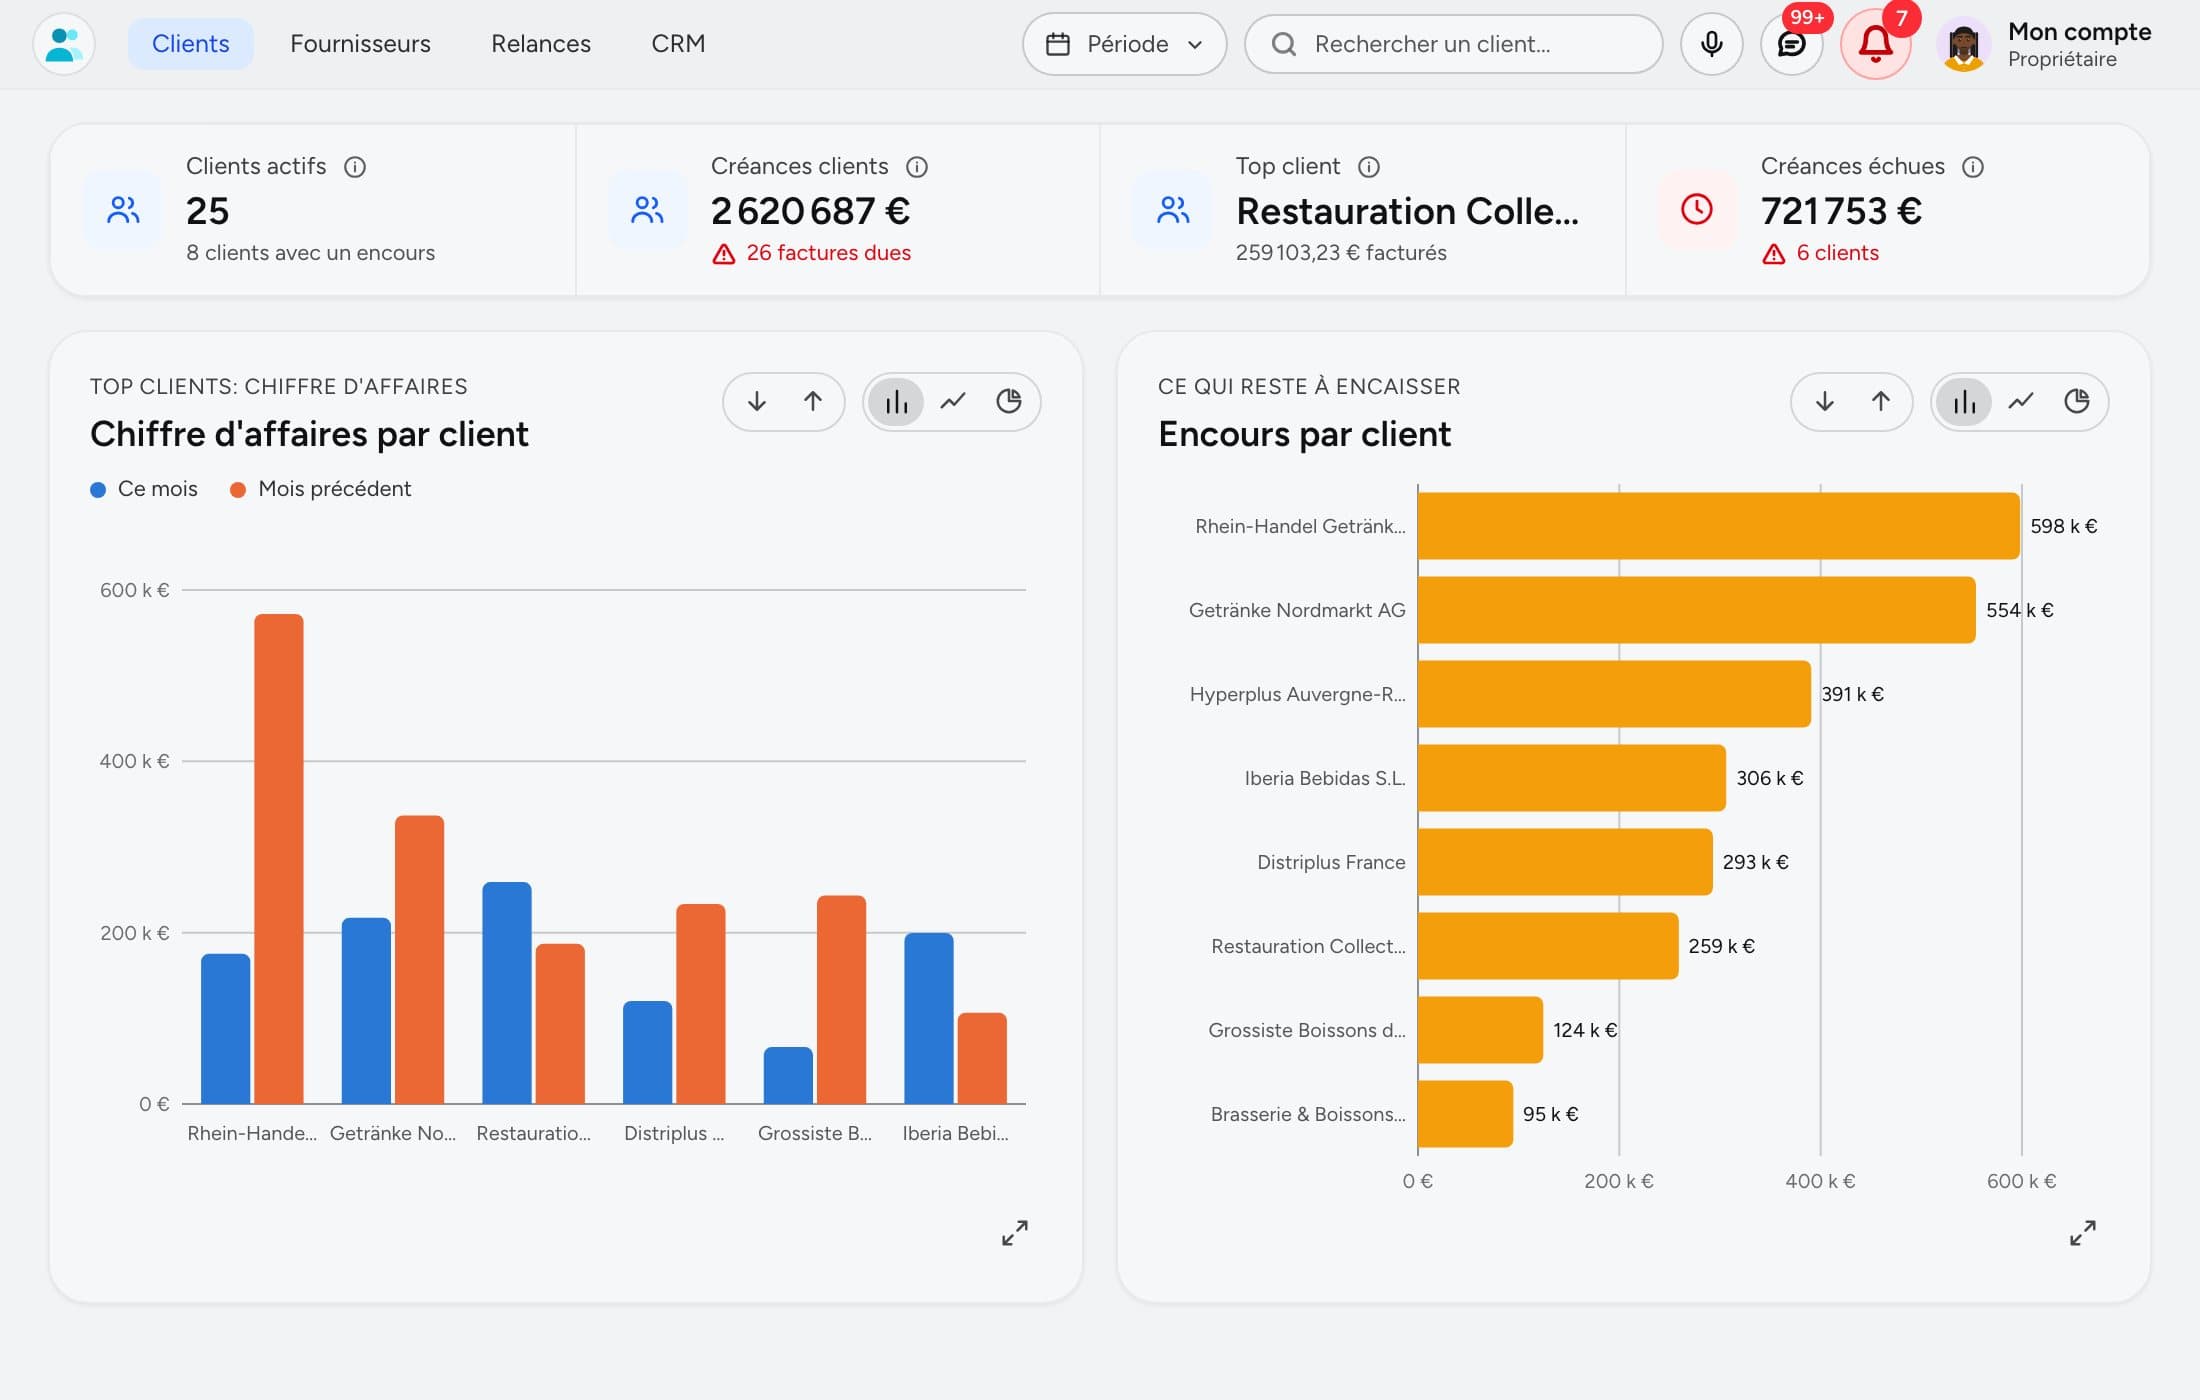Open the CRM tab
The image size is (2200, 1400).
(678, 44)
